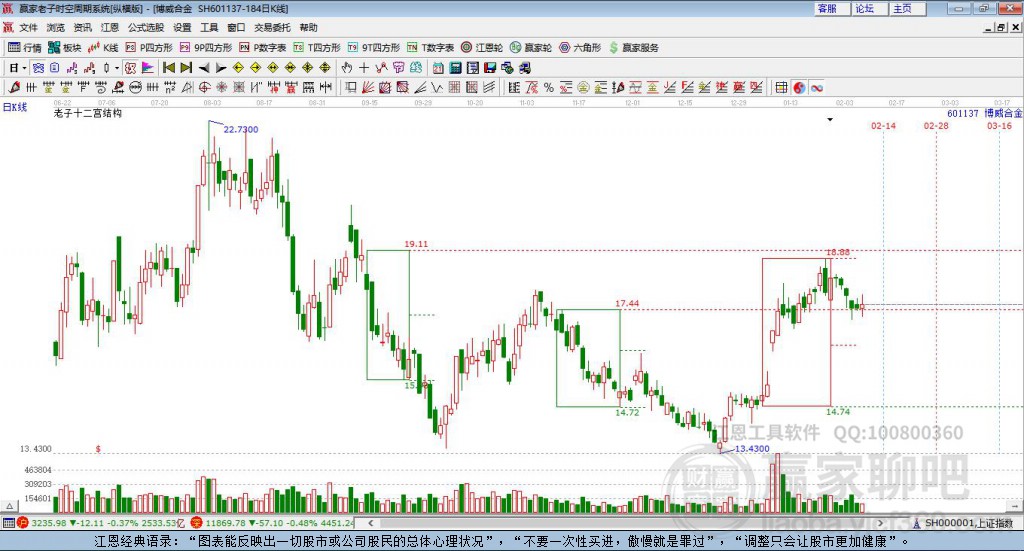This screenshot has height=551, width=1024.
Task: Click the 日K线 label
Action: [15, 107]
